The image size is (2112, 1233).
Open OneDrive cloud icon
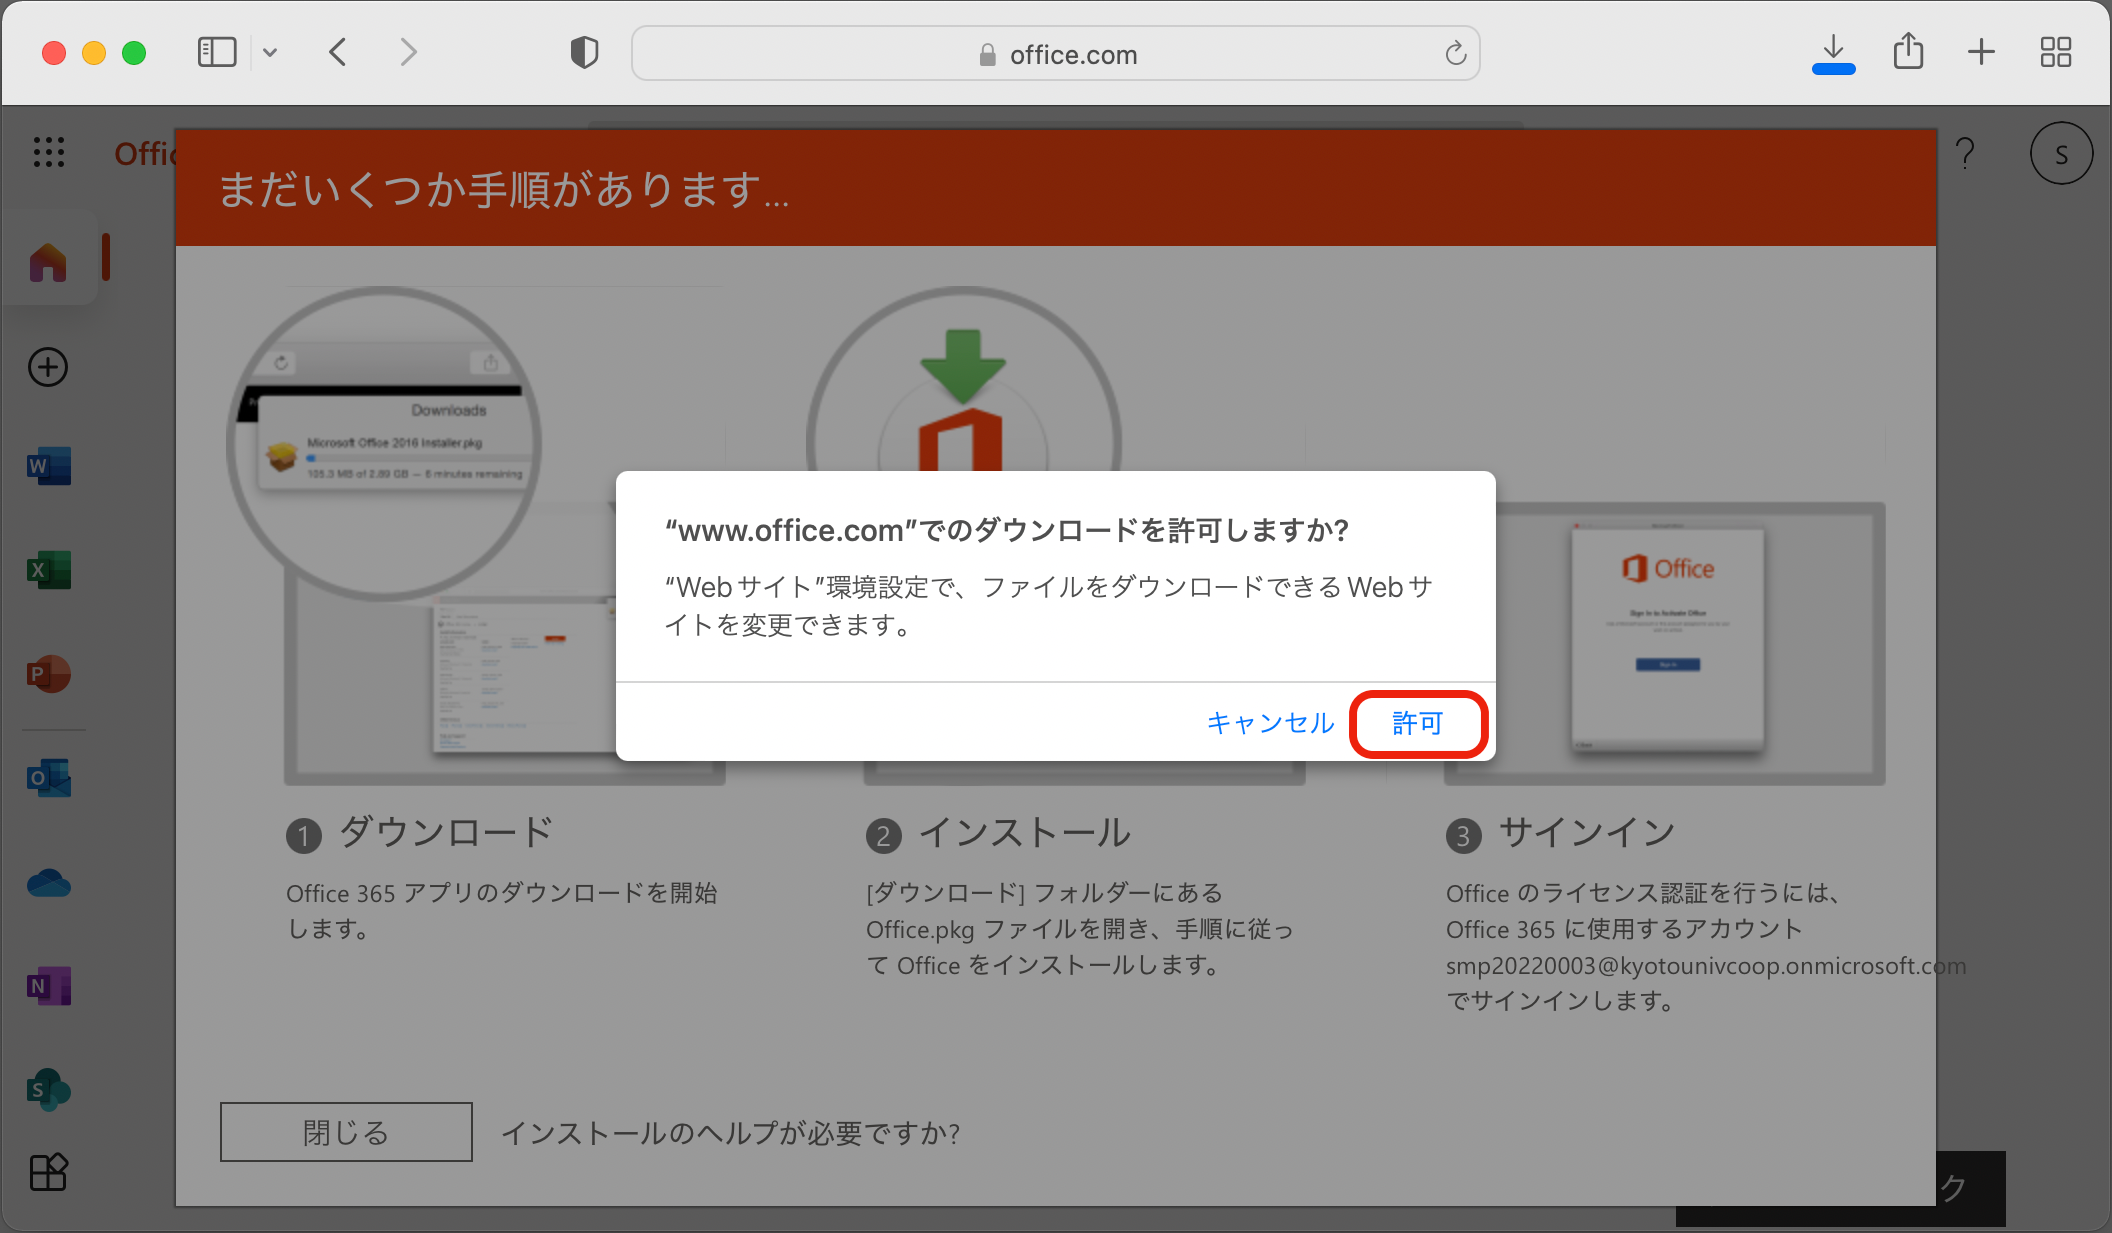(x=48, y=883)
